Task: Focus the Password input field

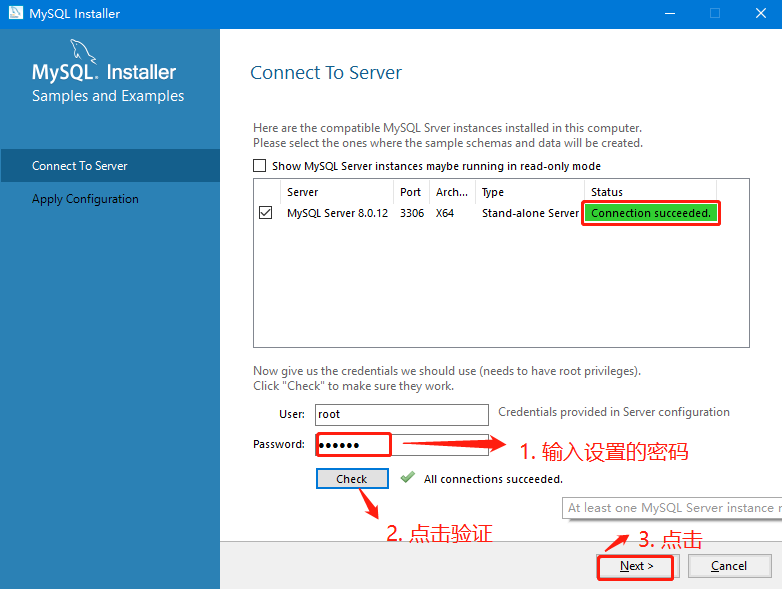Action: 401,444
